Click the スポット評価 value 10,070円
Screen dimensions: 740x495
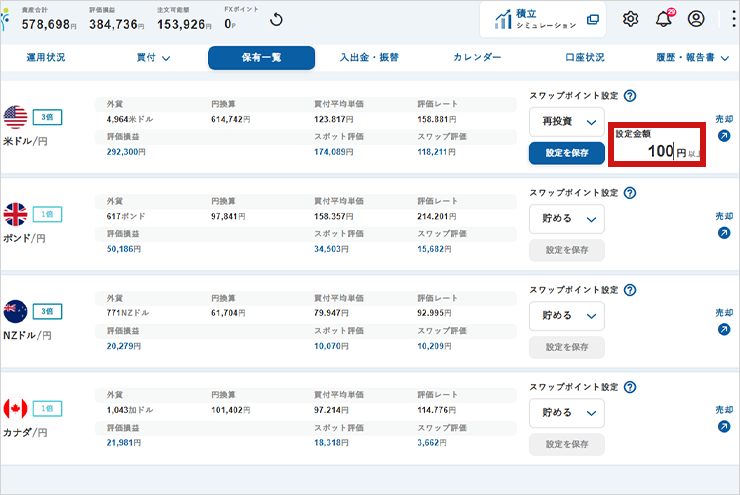331,346
